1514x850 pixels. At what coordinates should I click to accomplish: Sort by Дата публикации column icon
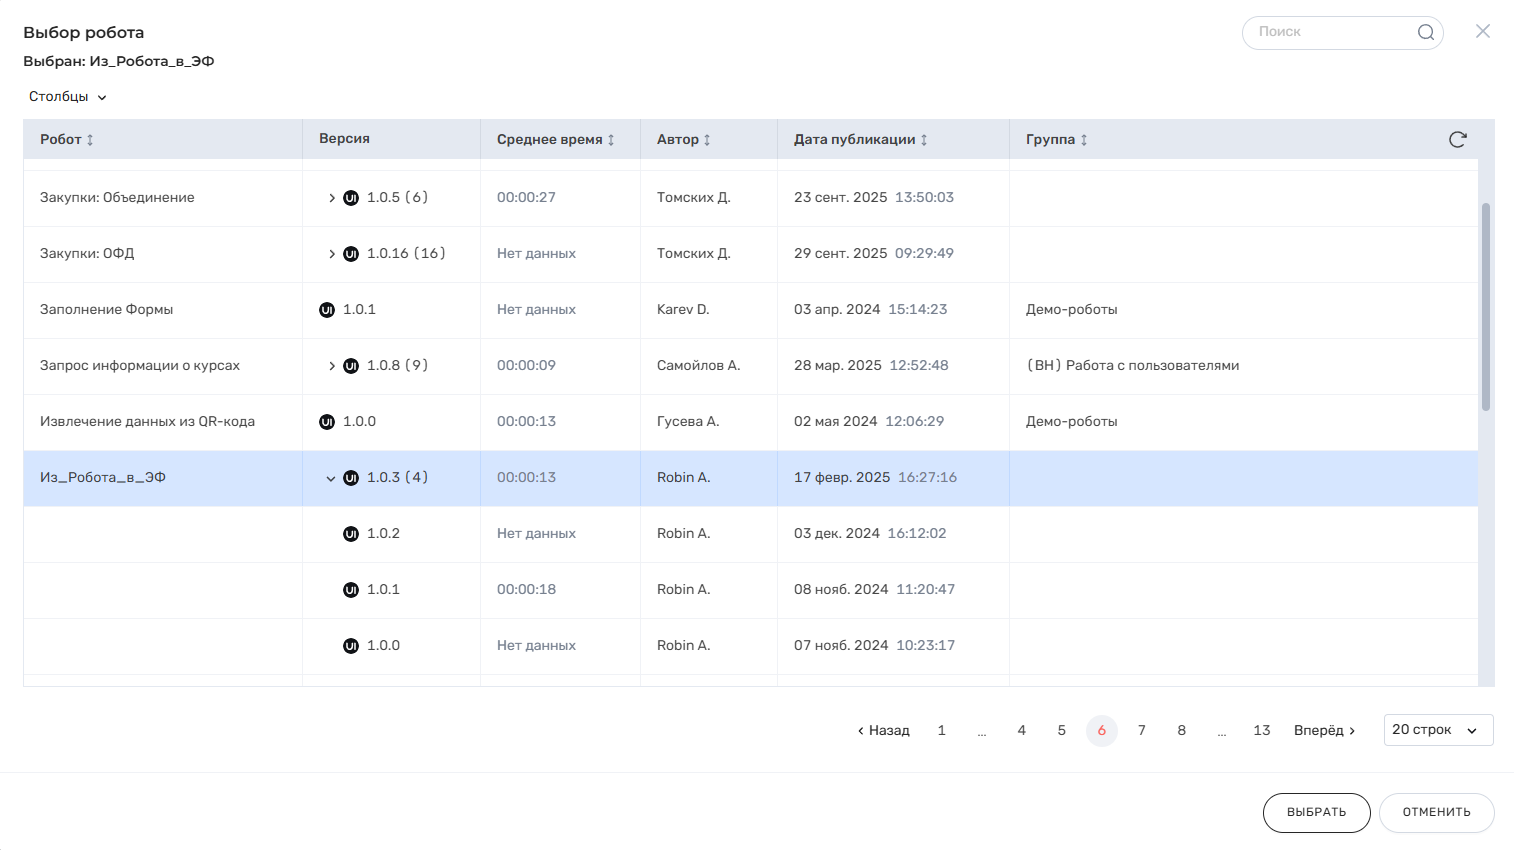pyautogui.click(x=924, y=140)
